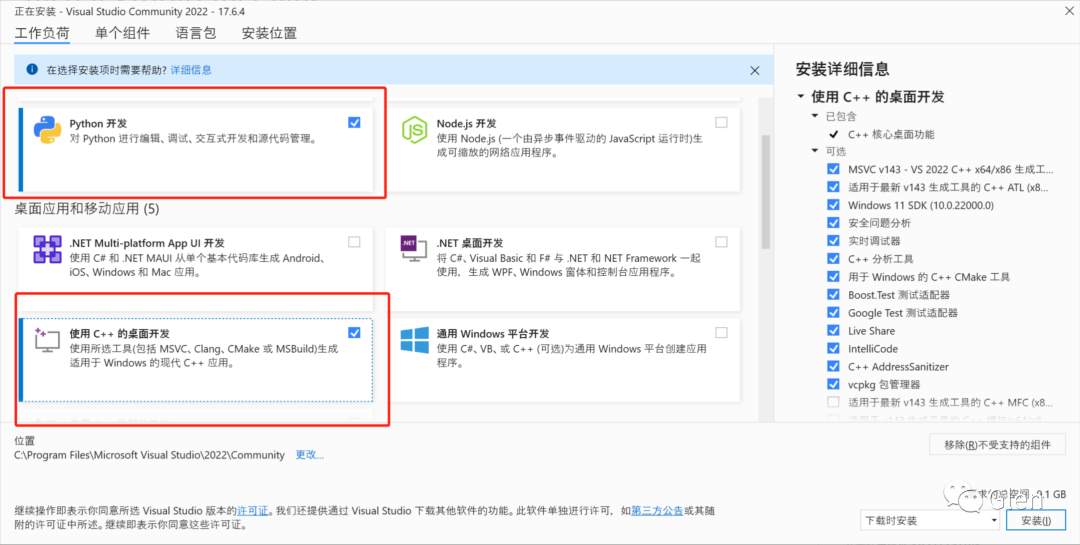The width and height of the screenshot is (1080, 545).
Task: Check the 通用 Windows 平台开发 checkbox
Action: click(x=721, y=333)
